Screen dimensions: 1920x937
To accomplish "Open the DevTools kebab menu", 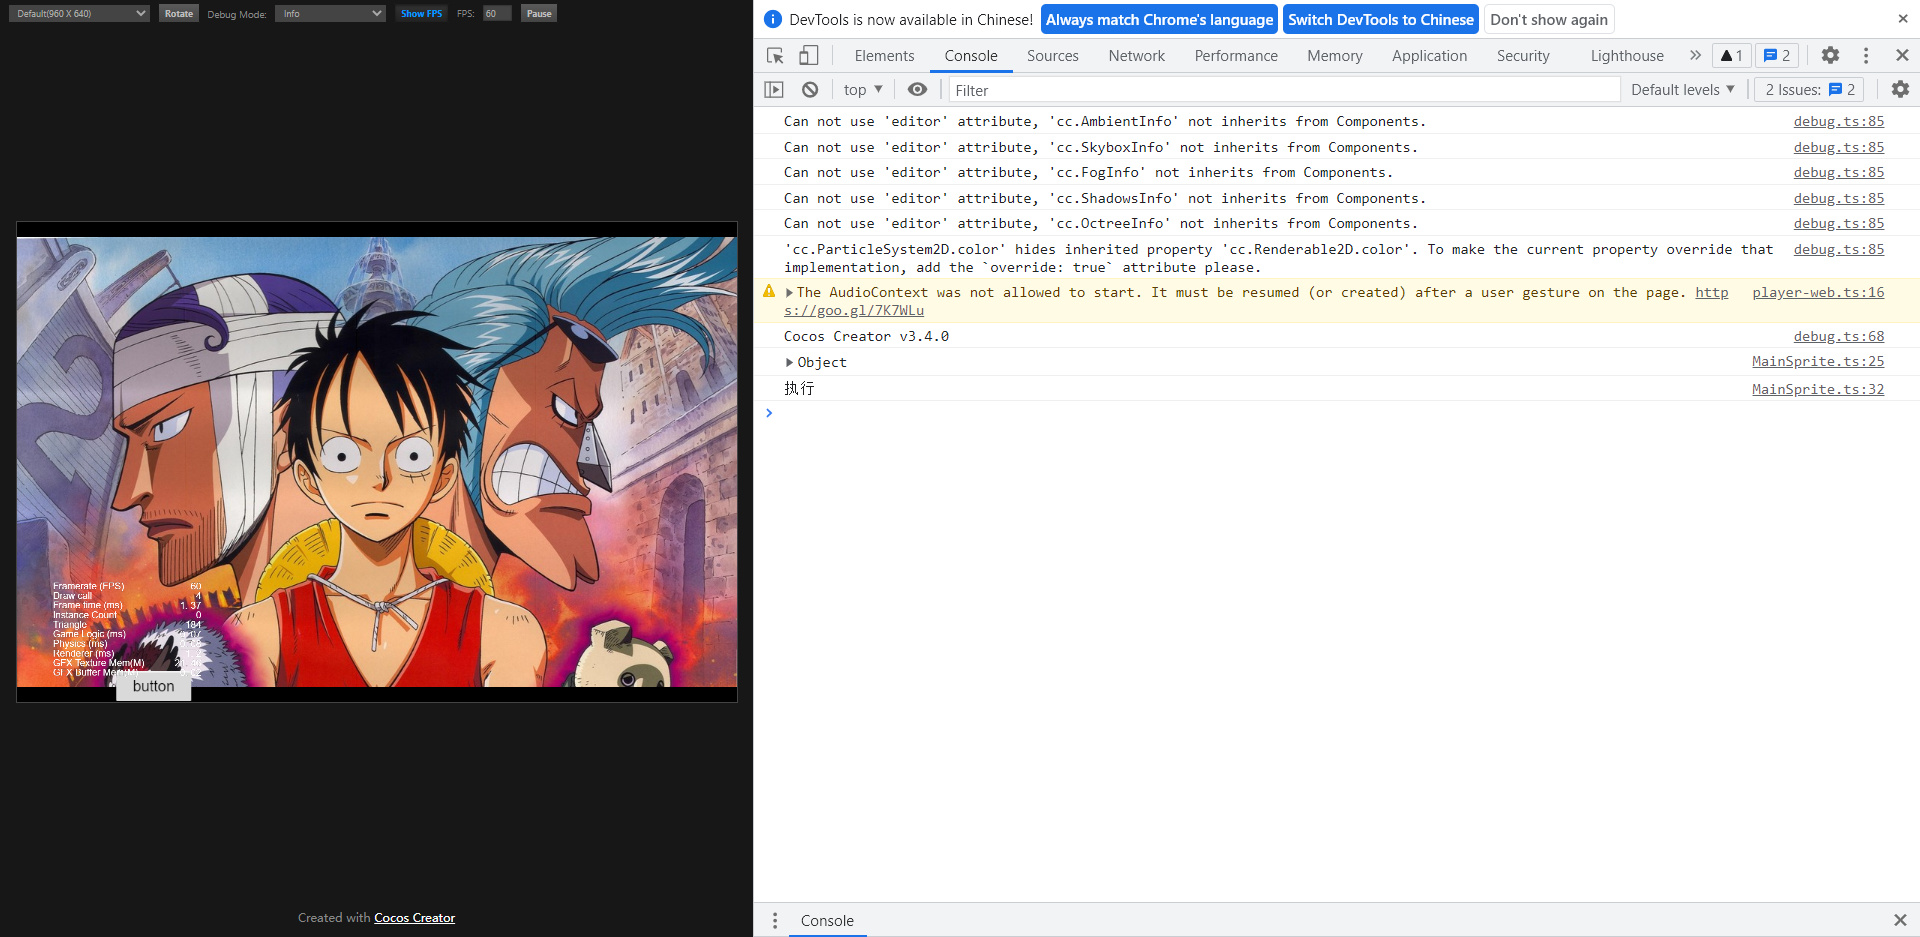I will click(1866, 56).
